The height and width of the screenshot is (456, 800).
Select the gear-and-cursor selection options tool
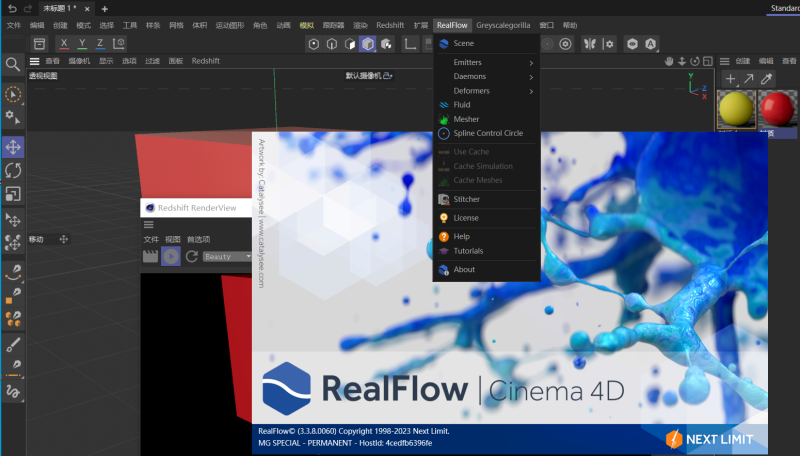tap(13, 117)
